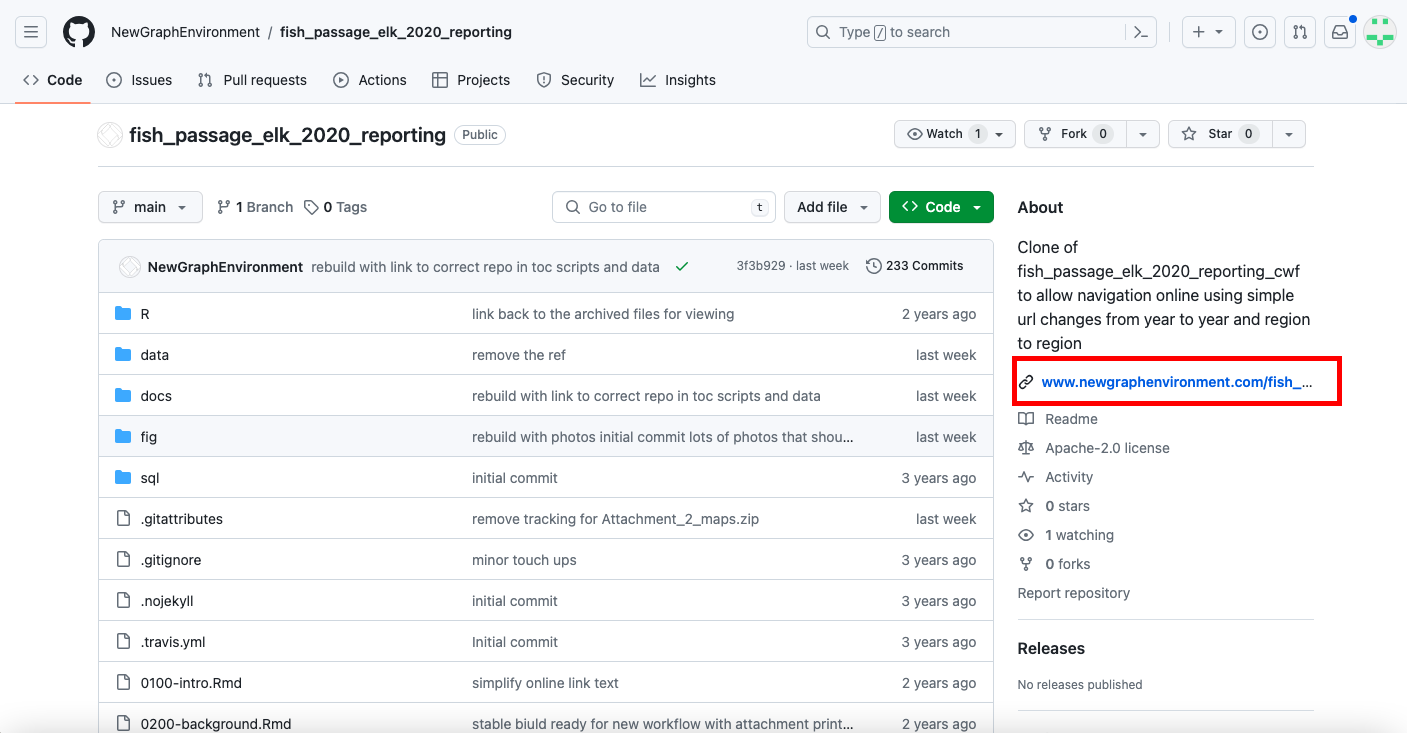
Task: Open the .travis.yml file
Action: click(173, 642)
